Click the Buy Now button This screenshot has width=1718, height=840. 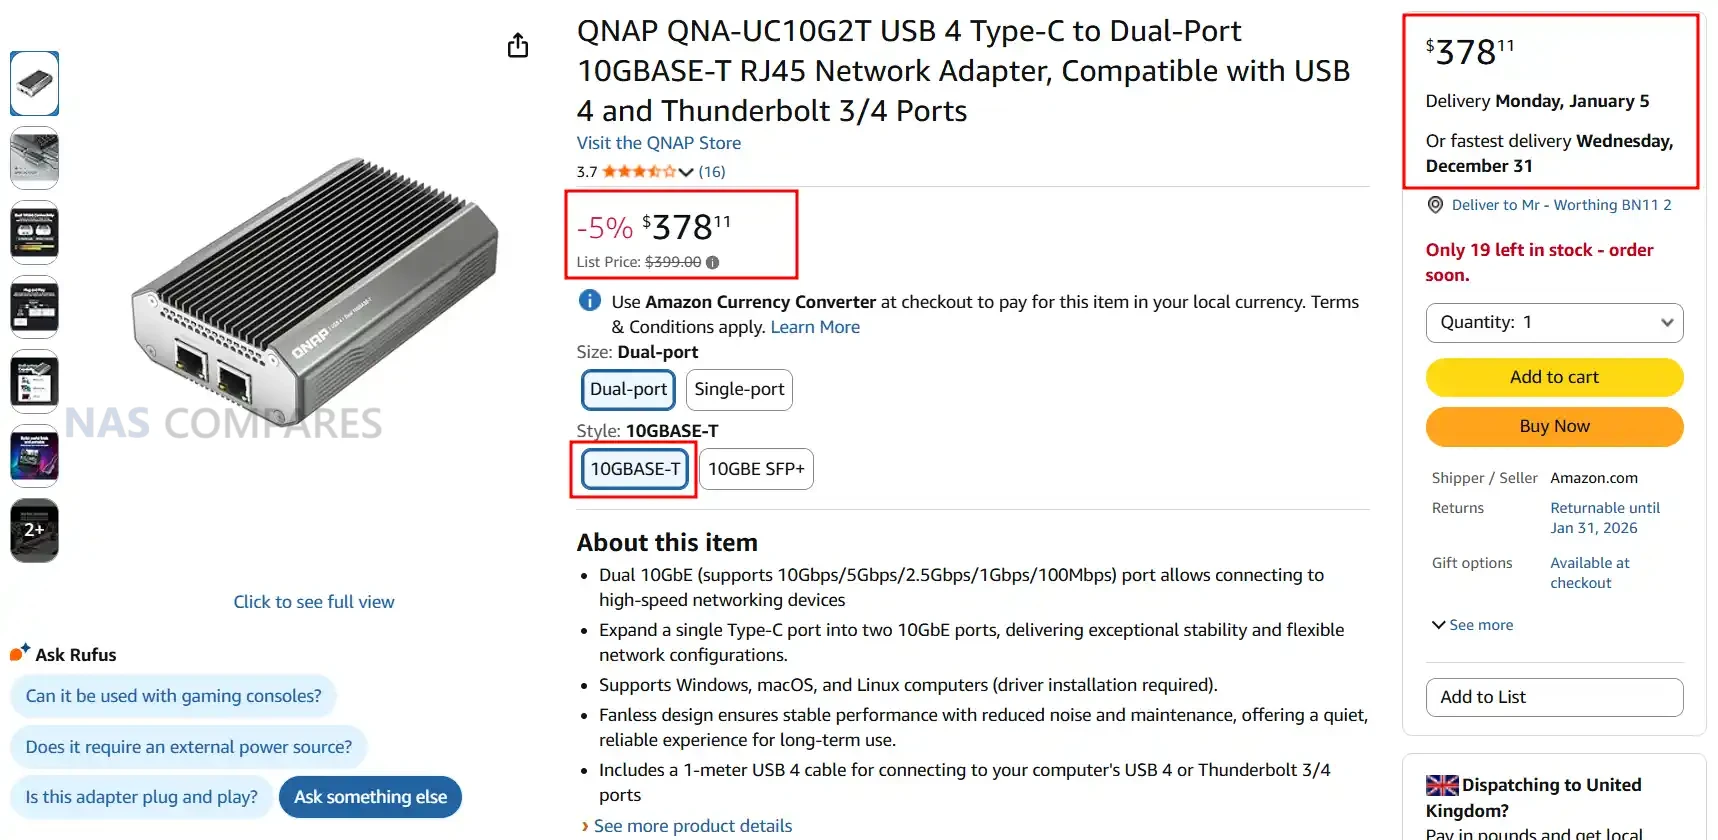point(1554,427)
